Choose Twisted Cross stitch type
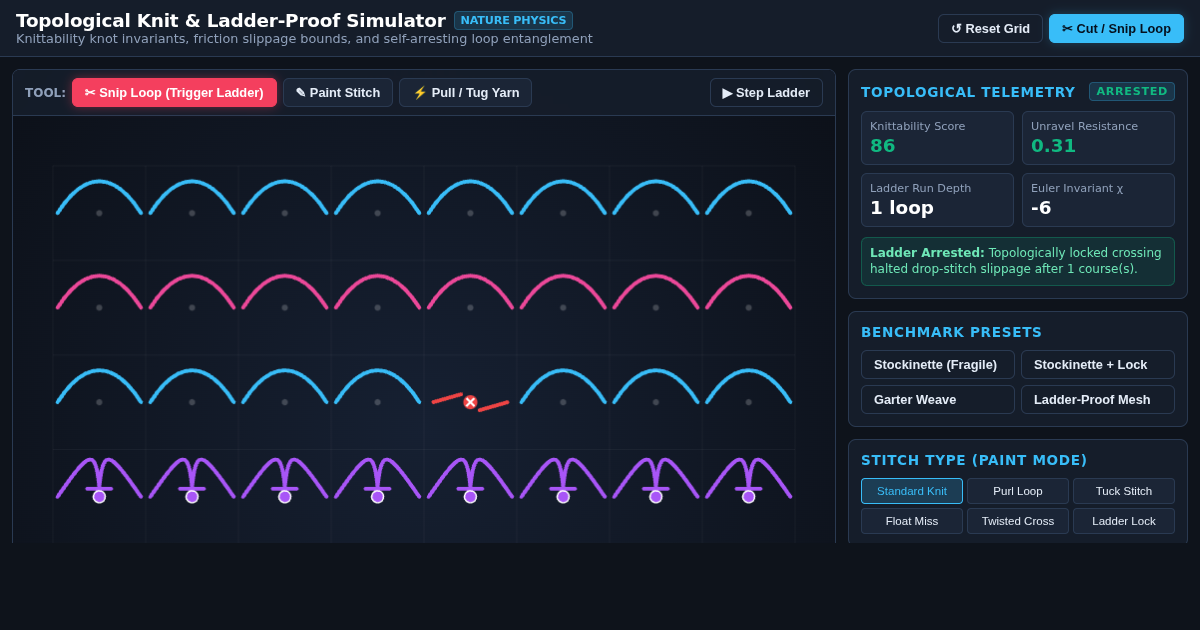The height and width of the screenshot is (630, 1200). tap(1018, 521)
